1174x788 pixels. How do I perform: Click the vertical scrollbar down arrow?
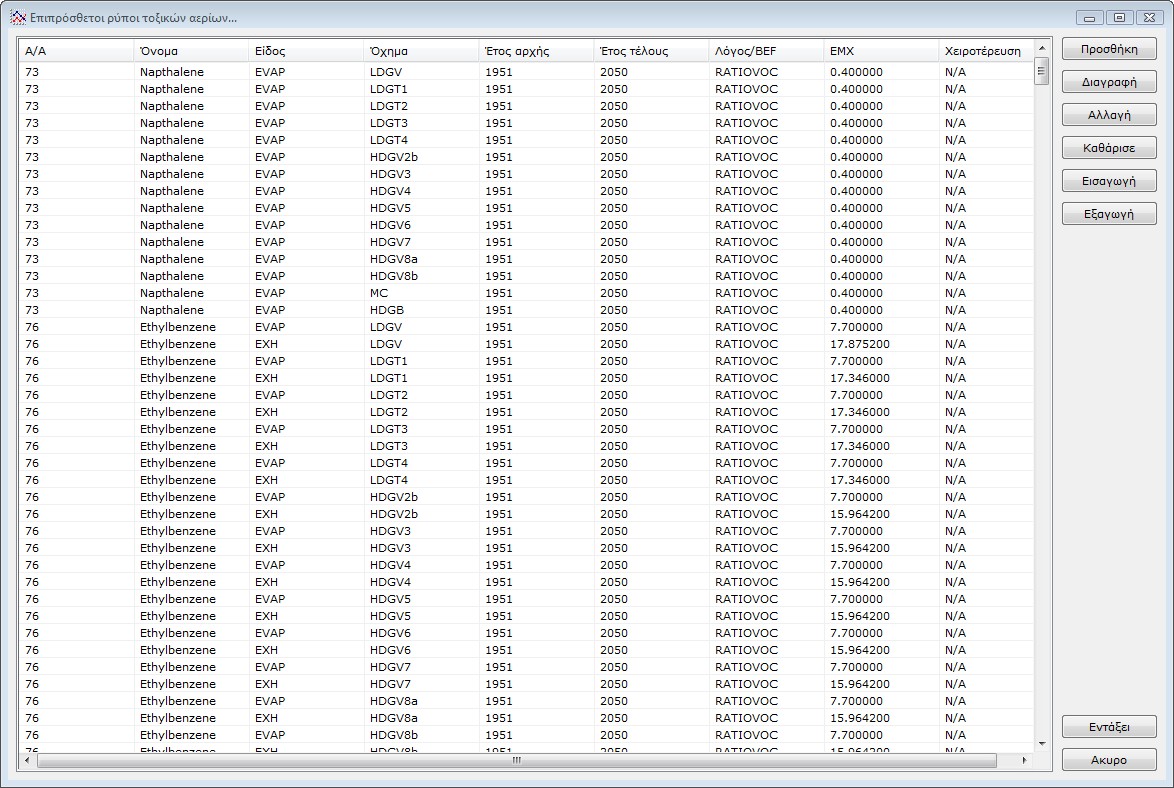coord(1041,744)
